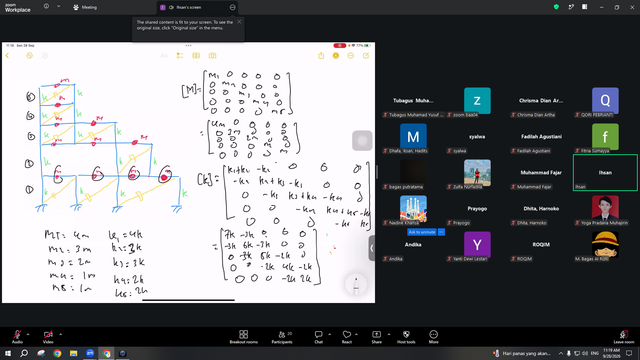Open the React emoji picker
Viewport: 640px width, 360px height.
coord(347,337)
